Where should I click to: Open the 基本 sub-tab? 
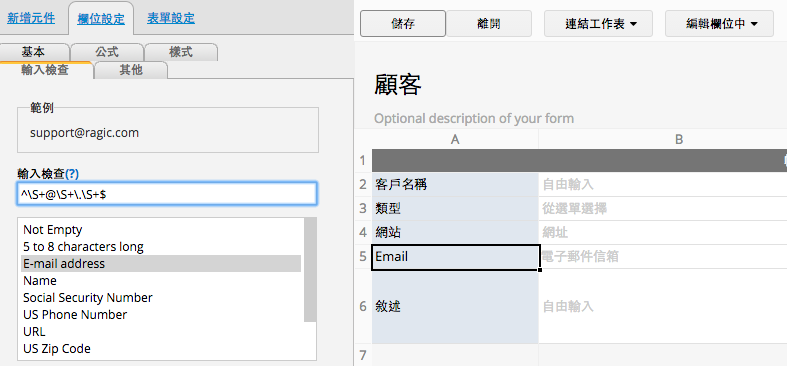[34, 52]
